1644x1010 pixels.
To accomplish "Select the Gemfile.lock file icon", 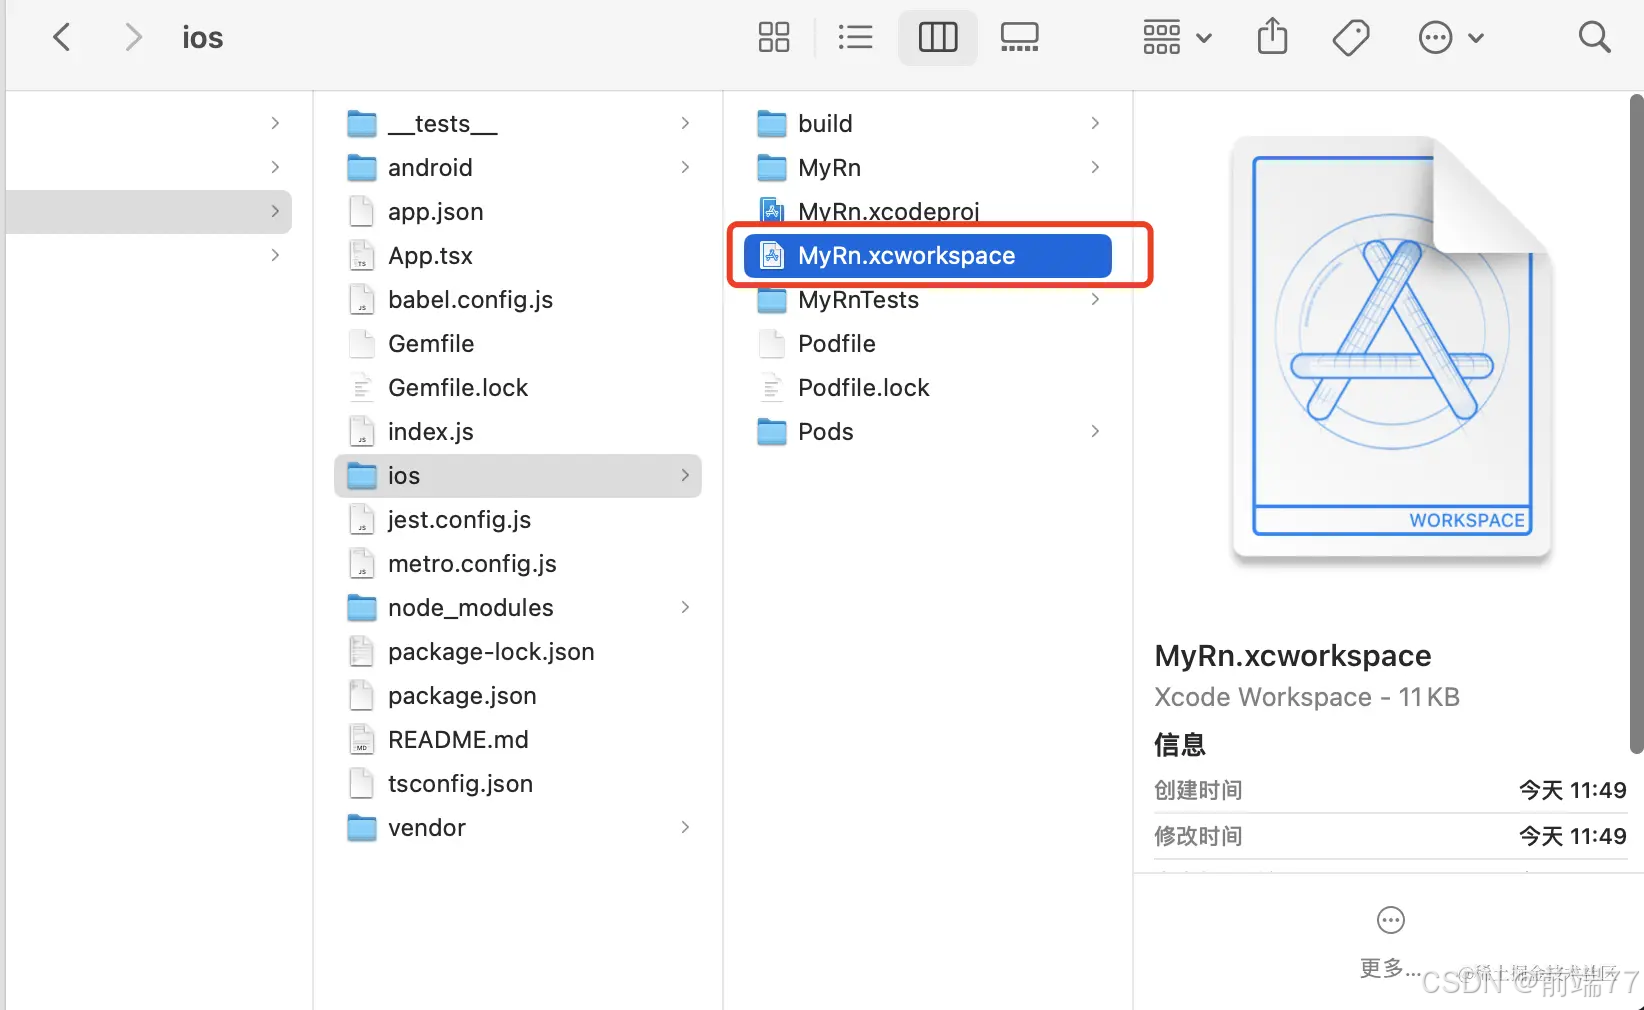I will pos(361,388).
